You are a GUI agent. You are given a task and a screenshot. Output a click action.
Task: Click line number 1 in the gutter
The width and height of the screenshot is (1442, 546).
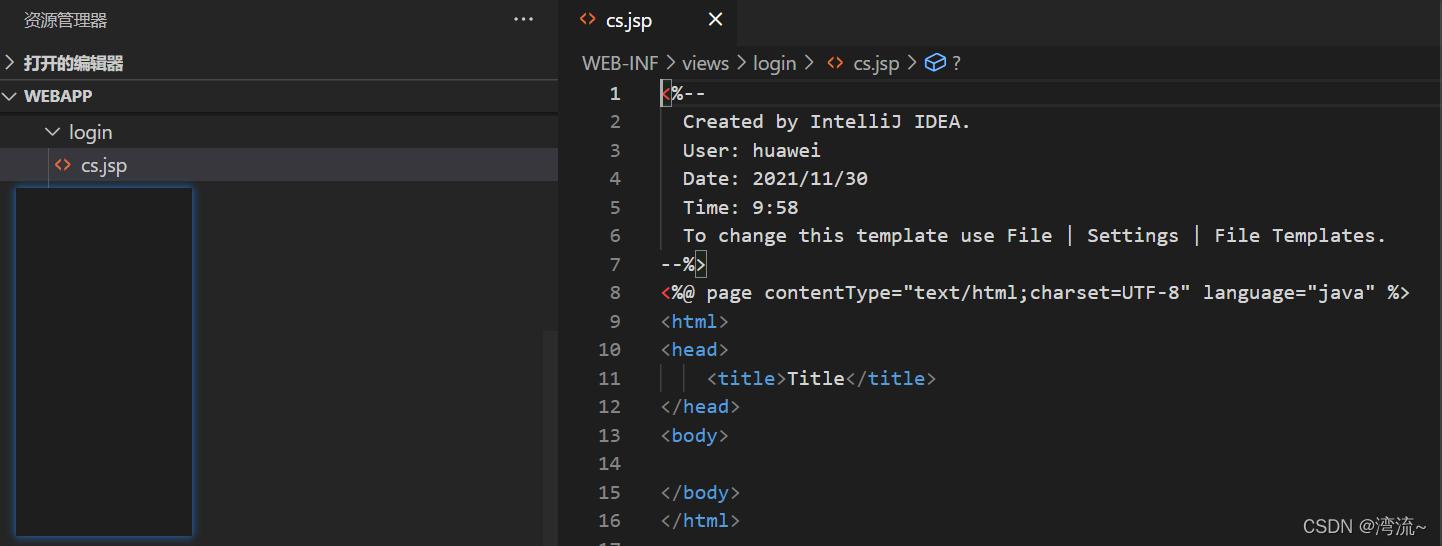pyautogui.click(x=615, y=94)
